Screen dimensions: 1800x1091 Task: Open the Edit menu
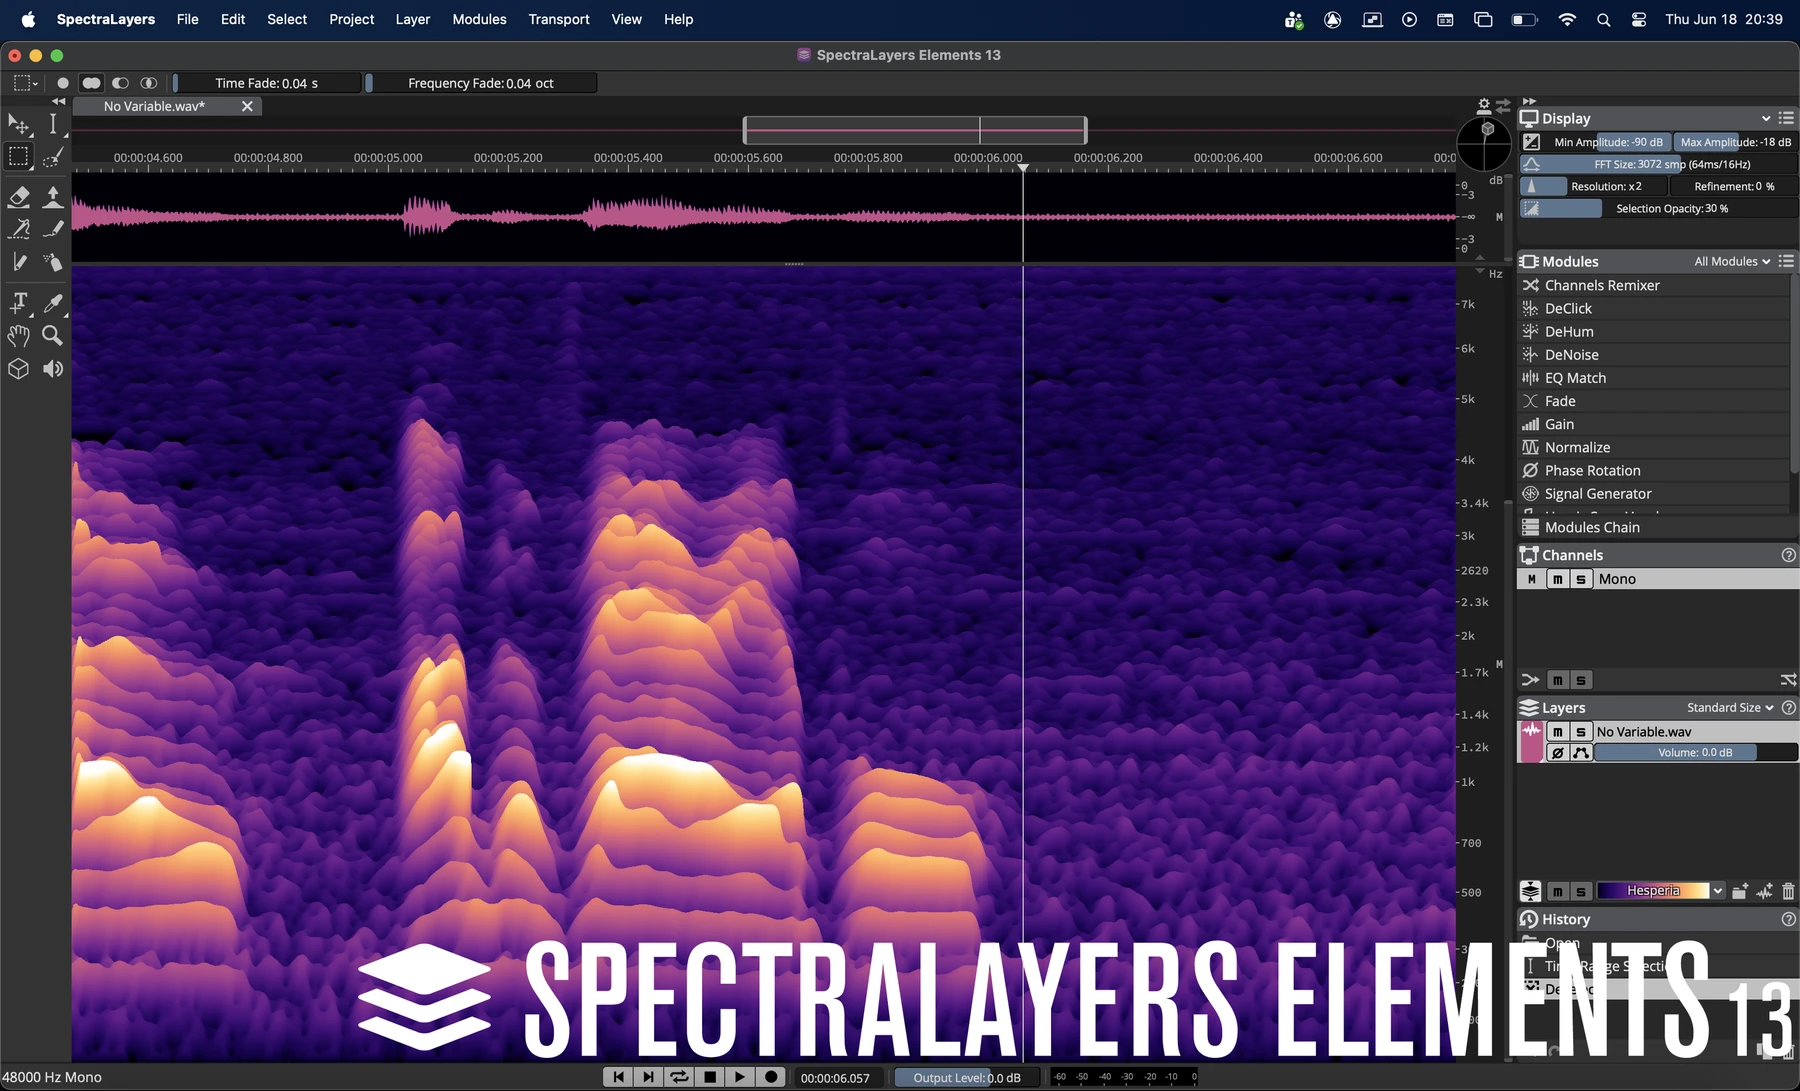pos(233,19)
